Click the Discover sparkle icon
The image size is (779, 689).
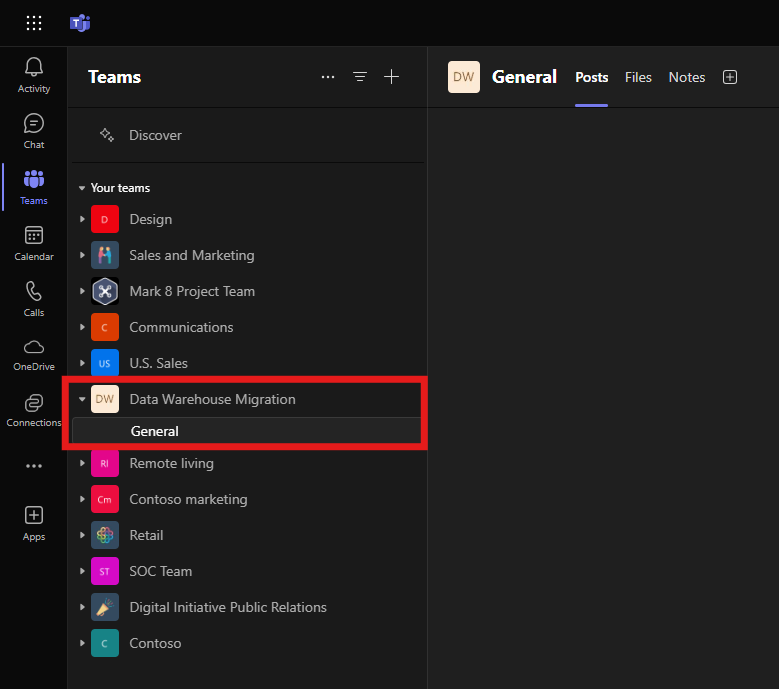pos(107,135)
